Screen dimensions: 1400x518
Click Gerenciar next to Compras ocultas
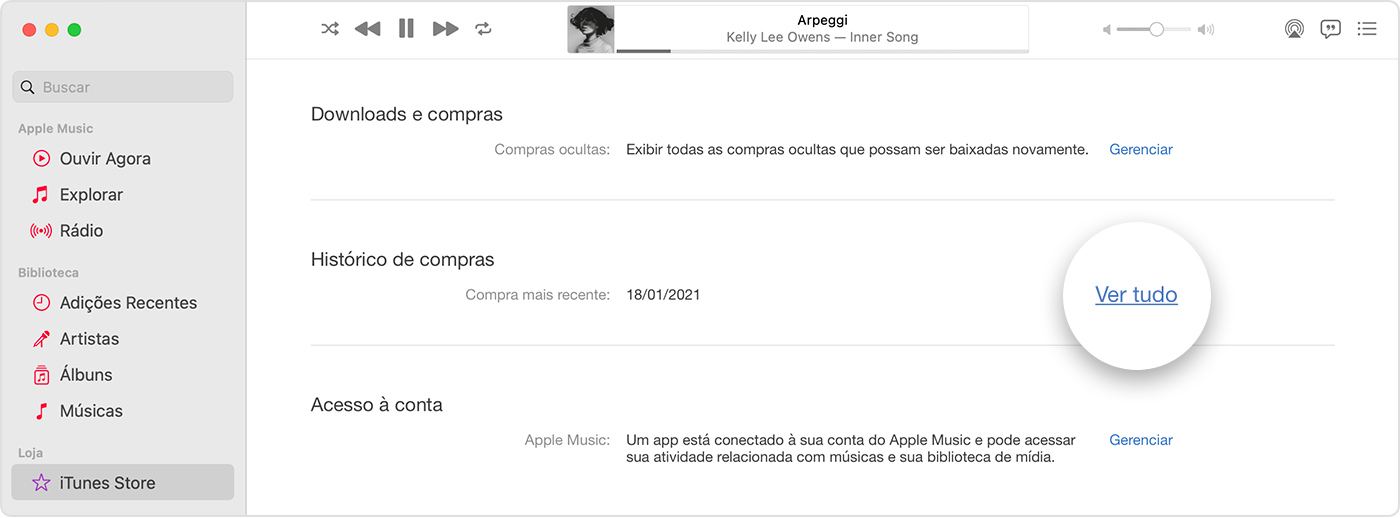click(1141, 149)
